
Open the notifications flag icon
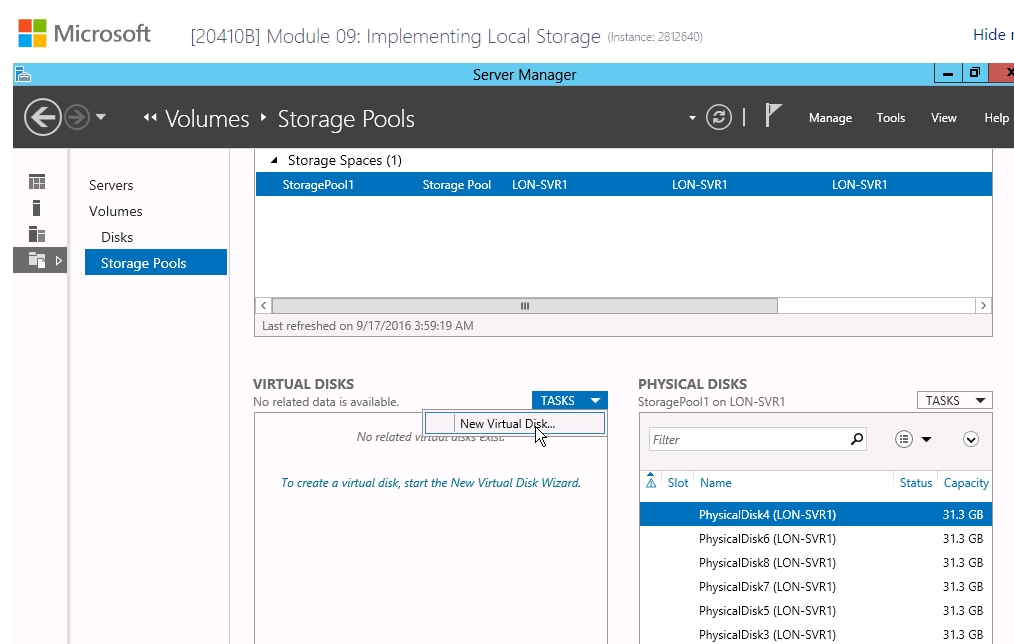pyautogui.click(x=773, y=116)
